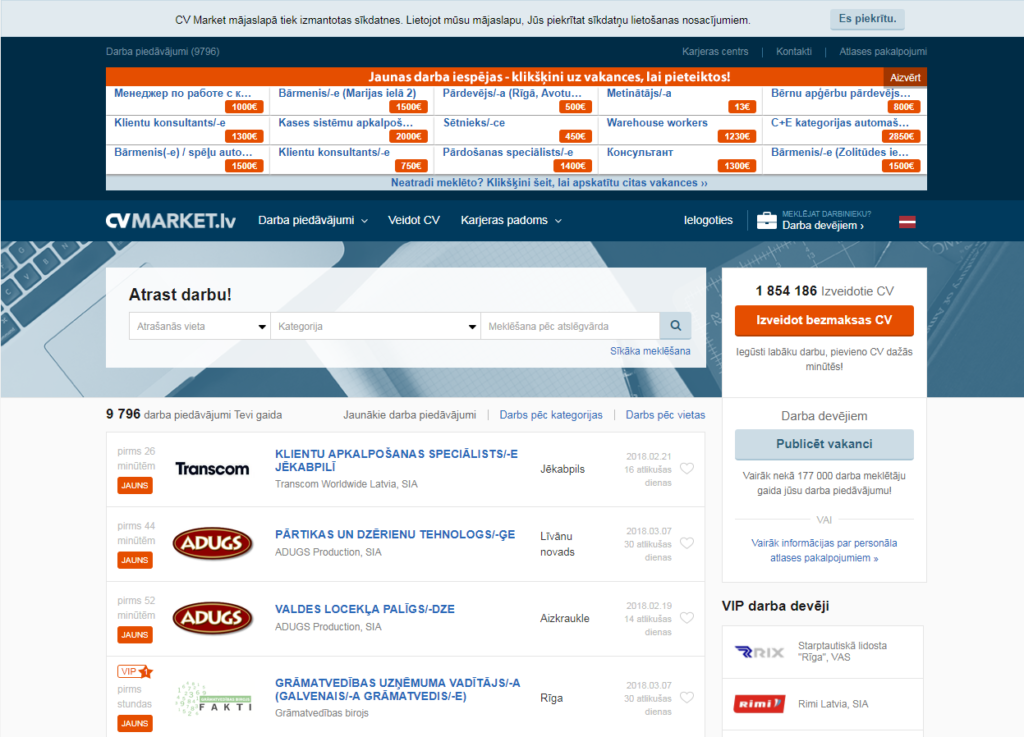Viewport: 1024px width, 737px height.
Task: Open Sētnieks/-ce banner vacancy
Action: (474, 123)
